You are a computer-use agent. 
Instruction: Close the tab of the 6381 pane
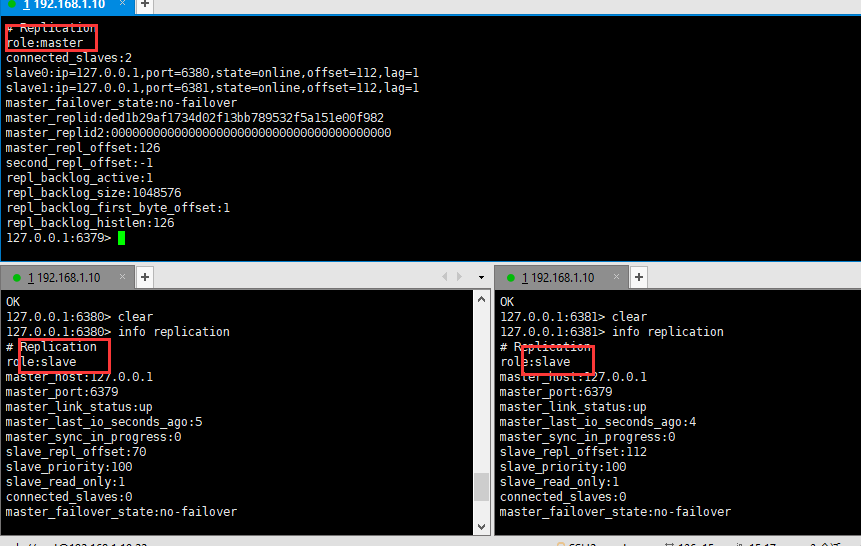pos(617,277)
